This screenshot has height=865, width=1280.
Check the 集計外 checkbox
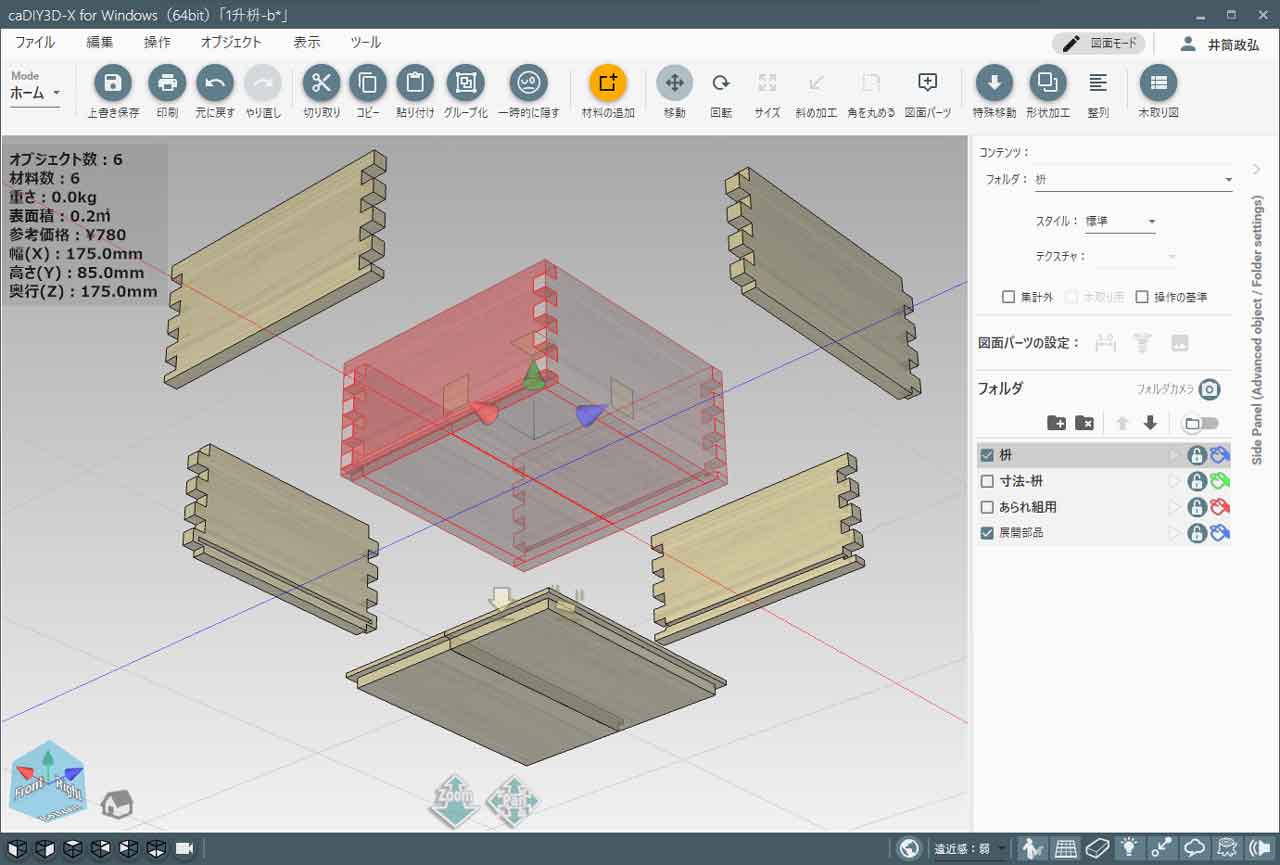[x=1009, y=297]
